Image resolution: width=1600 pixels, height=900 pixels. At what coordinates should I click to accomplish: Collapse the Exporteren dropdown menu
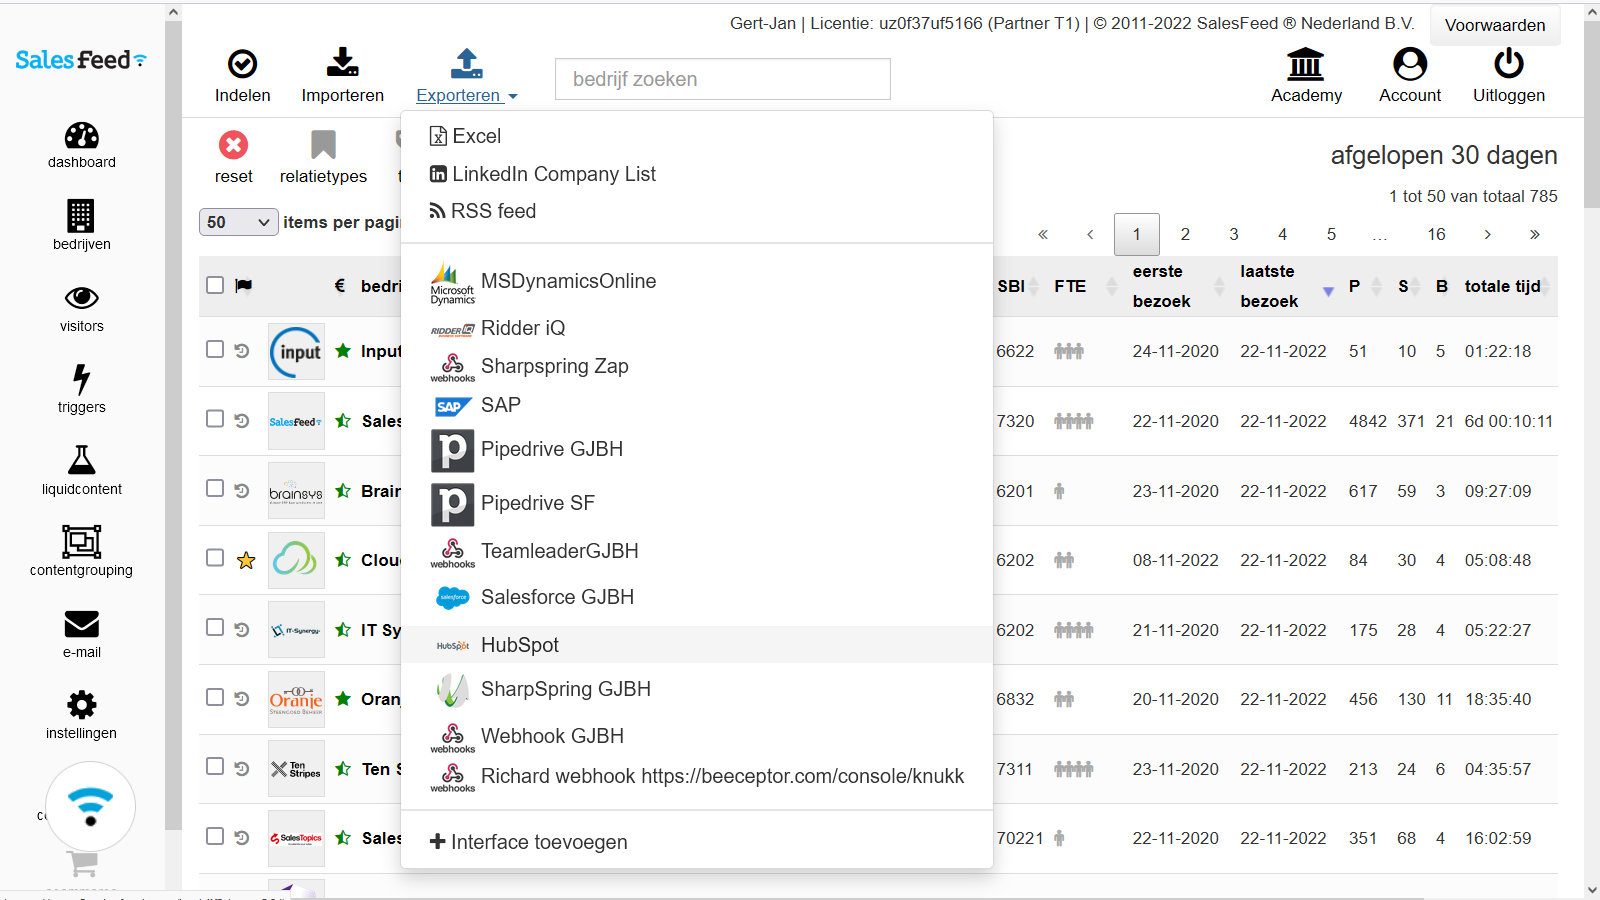click(466, 95)
